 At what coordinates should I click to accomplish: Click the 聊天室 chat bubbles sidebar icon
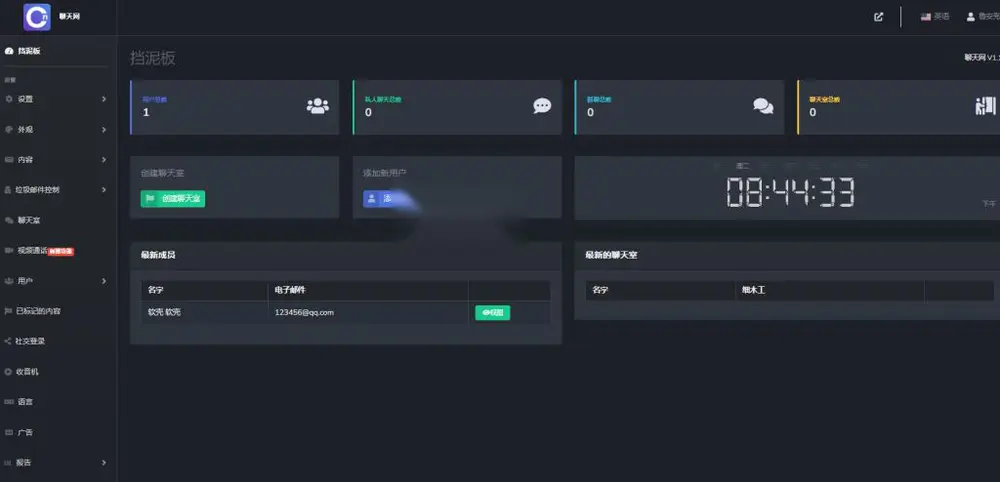[9, 221]
